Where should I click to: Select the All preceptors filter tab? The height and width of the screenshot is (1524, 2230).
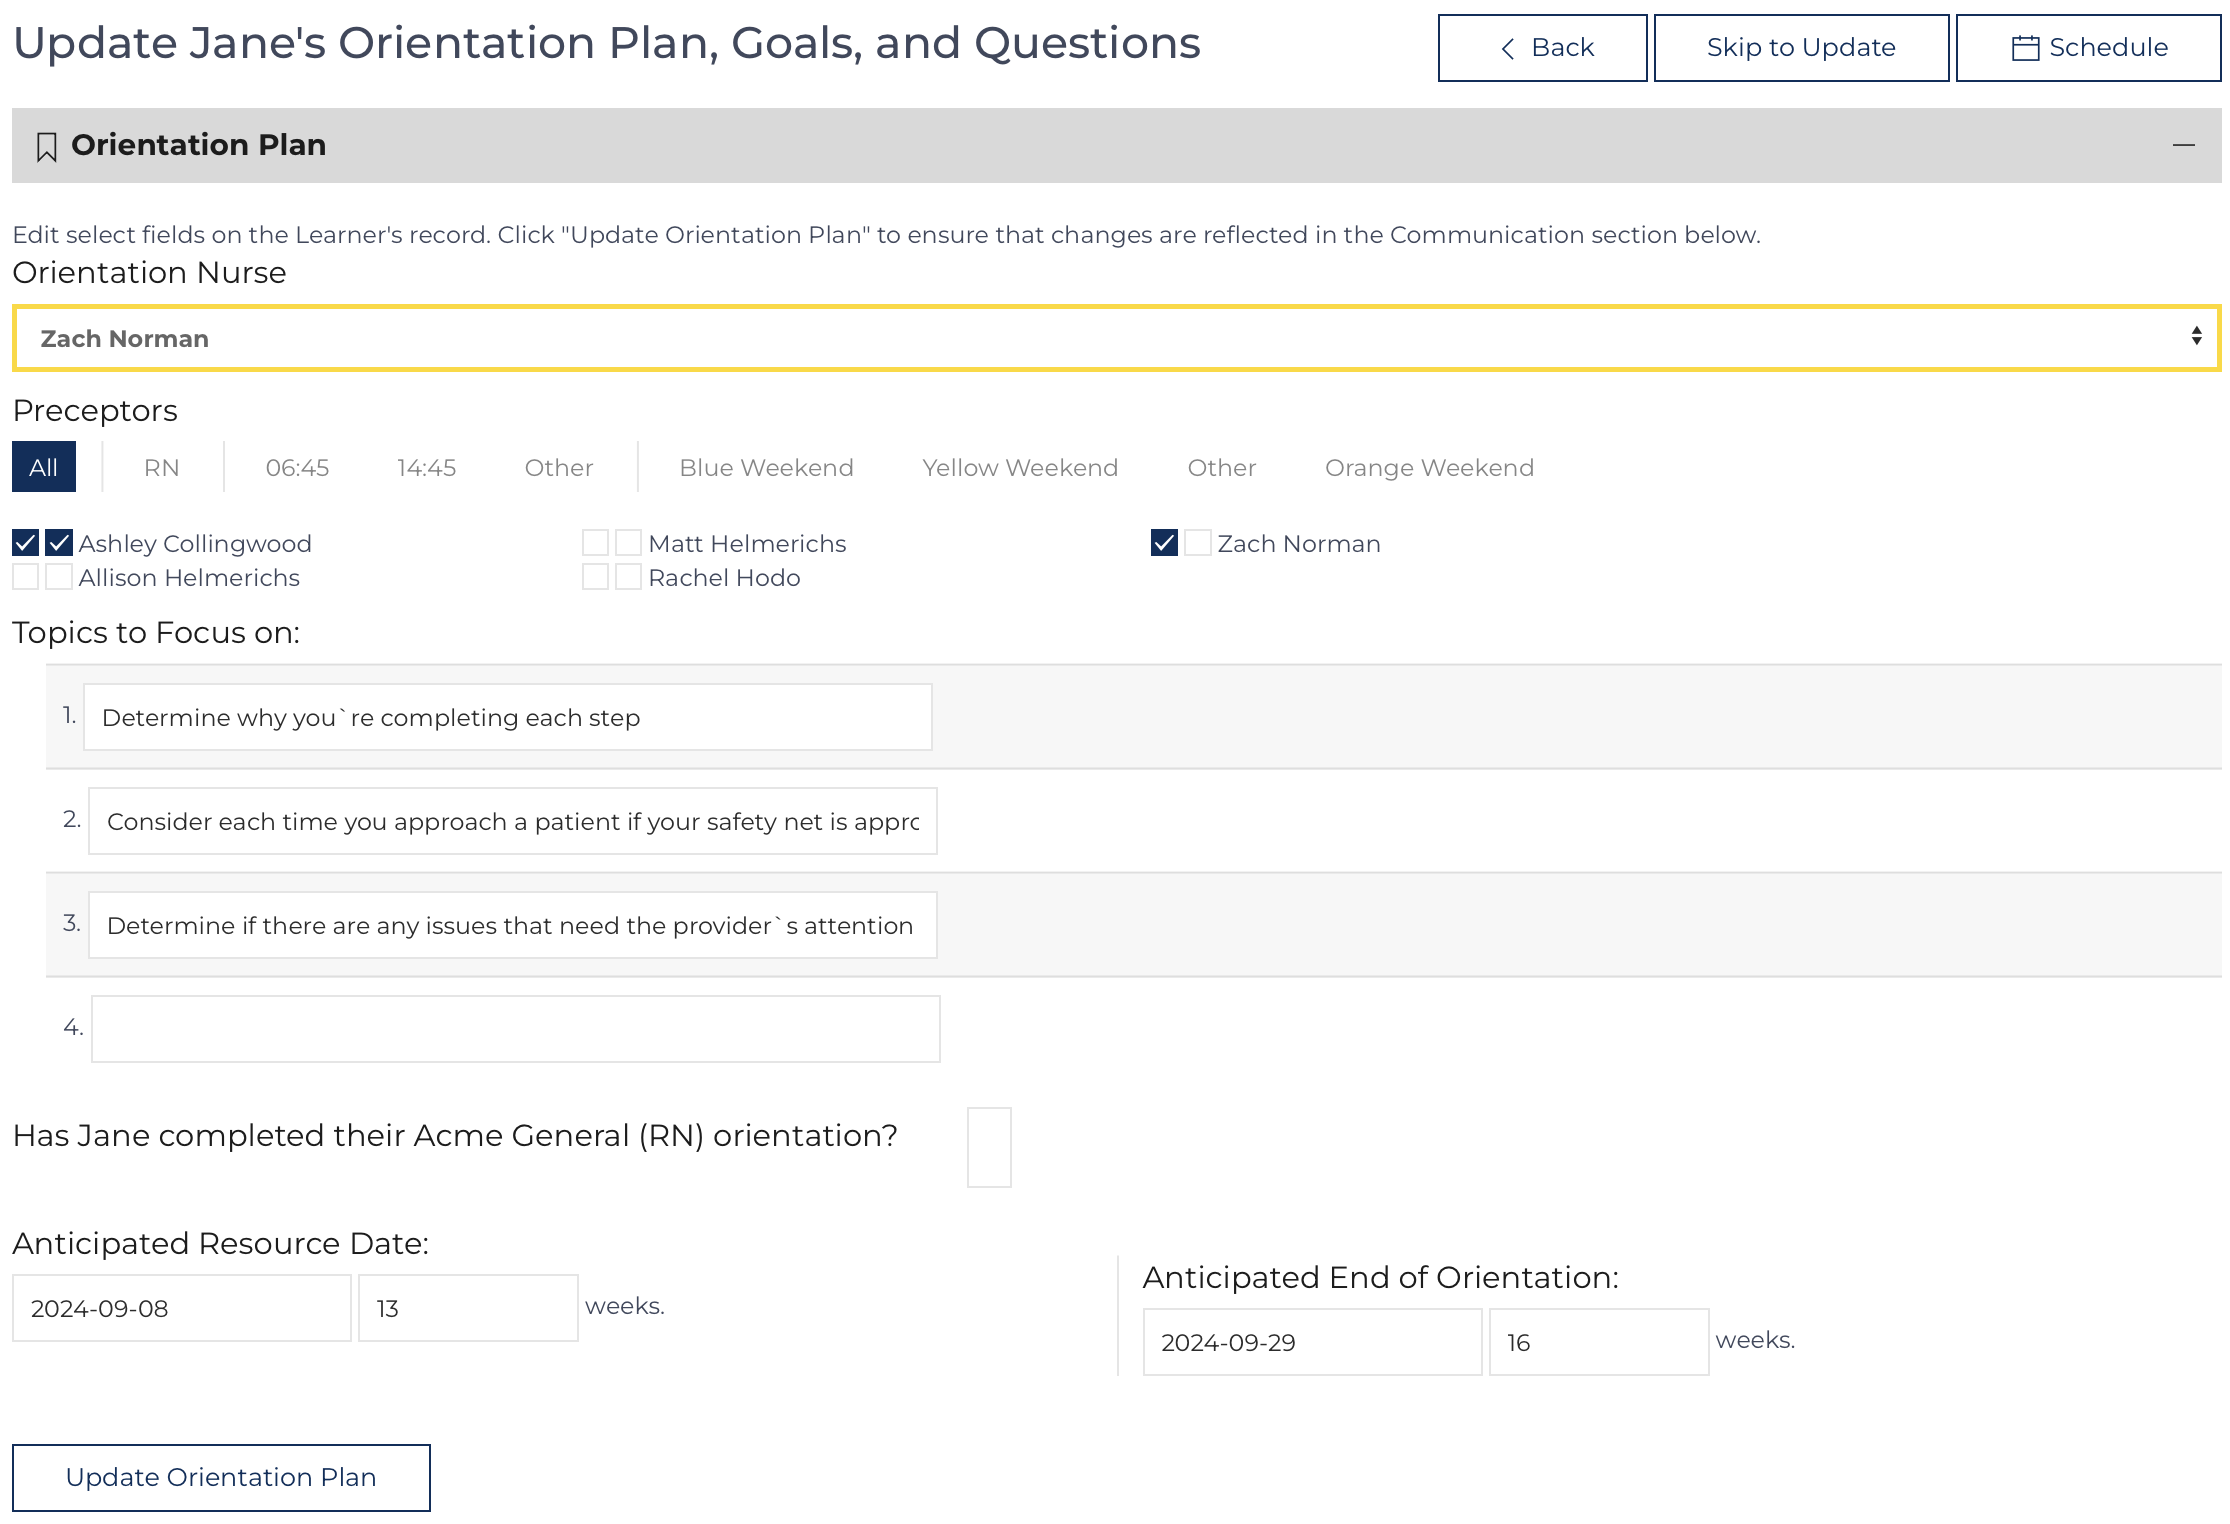(44, 467)
